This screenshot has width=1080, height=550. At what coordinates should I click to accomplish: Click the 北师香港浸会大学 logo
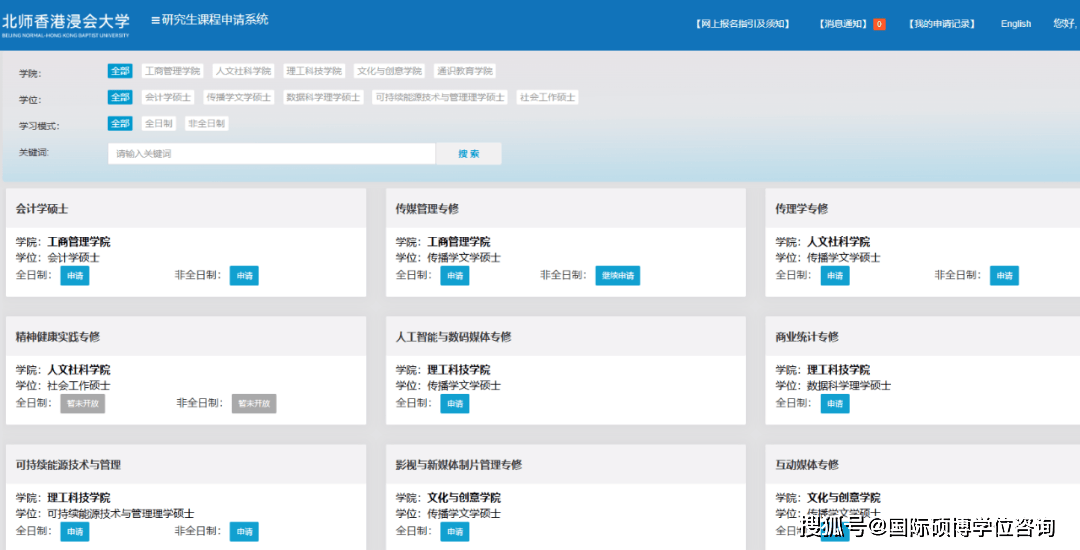click(x=66, y=23)
